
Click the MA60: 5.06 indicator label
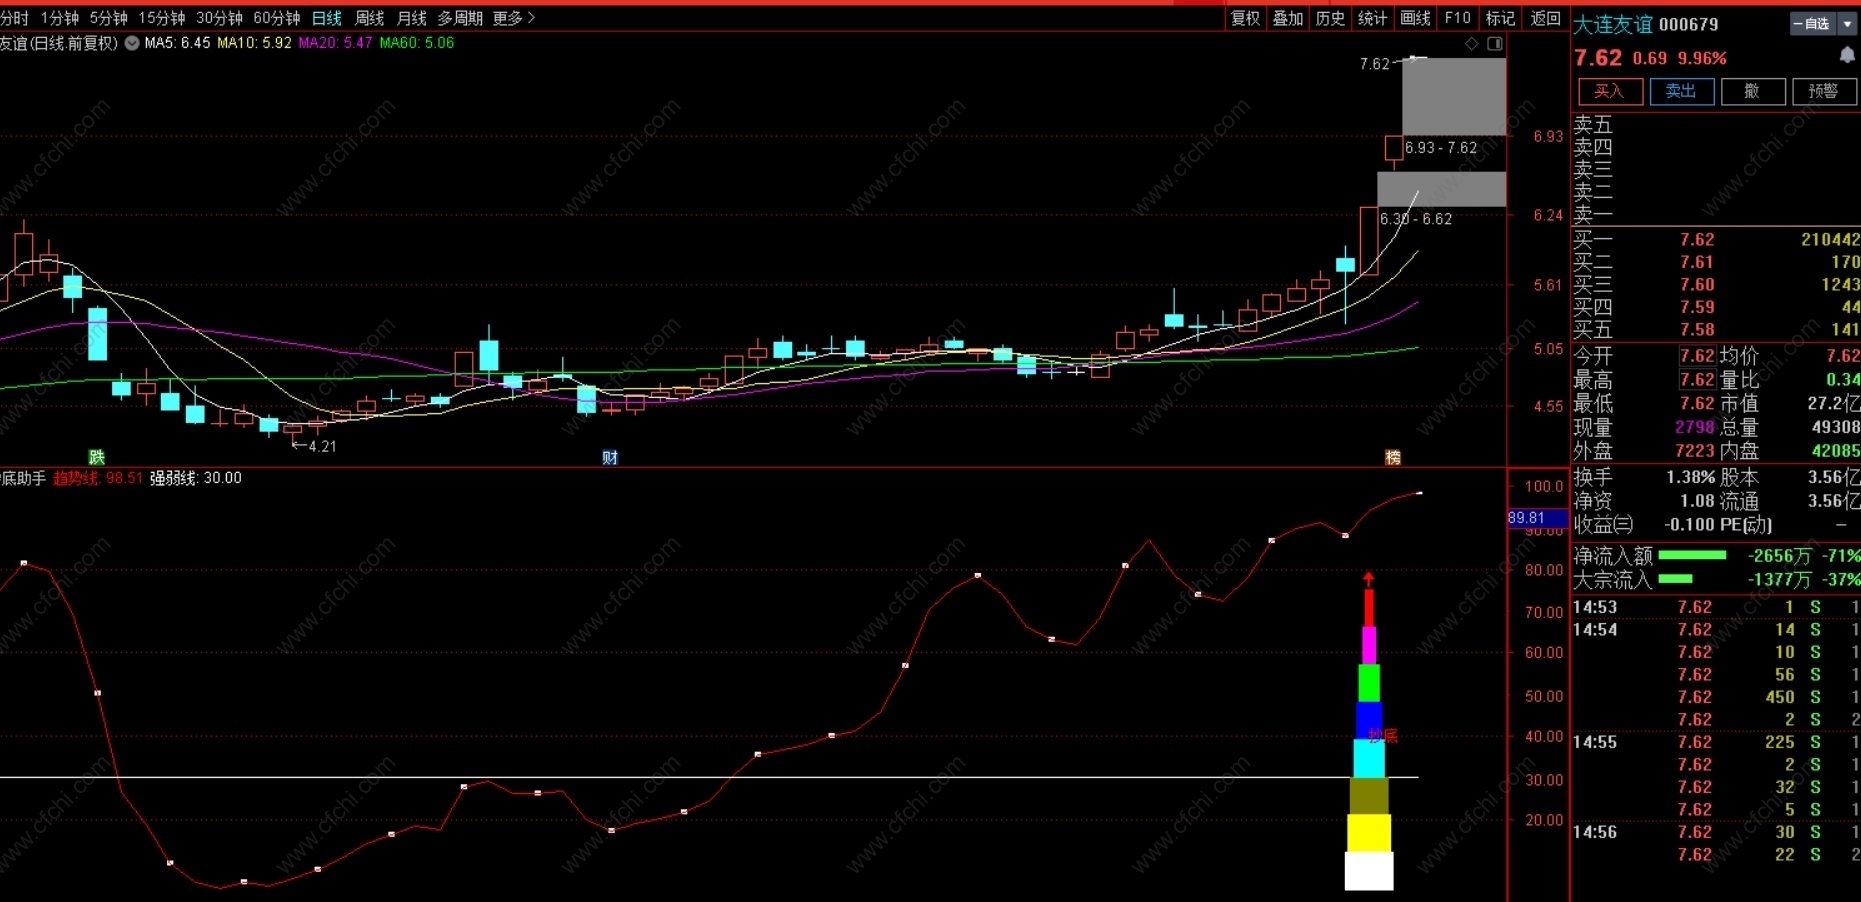coord(417,43)
